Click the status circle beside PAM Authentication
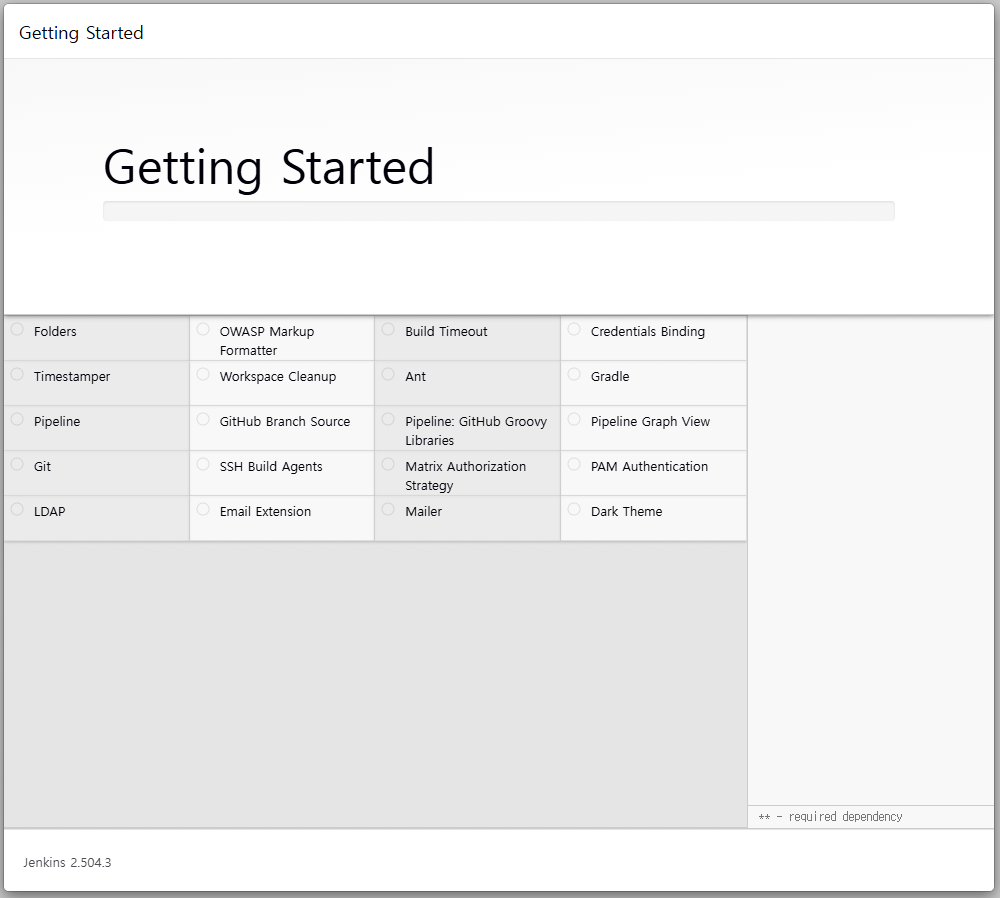 point(574,464)
